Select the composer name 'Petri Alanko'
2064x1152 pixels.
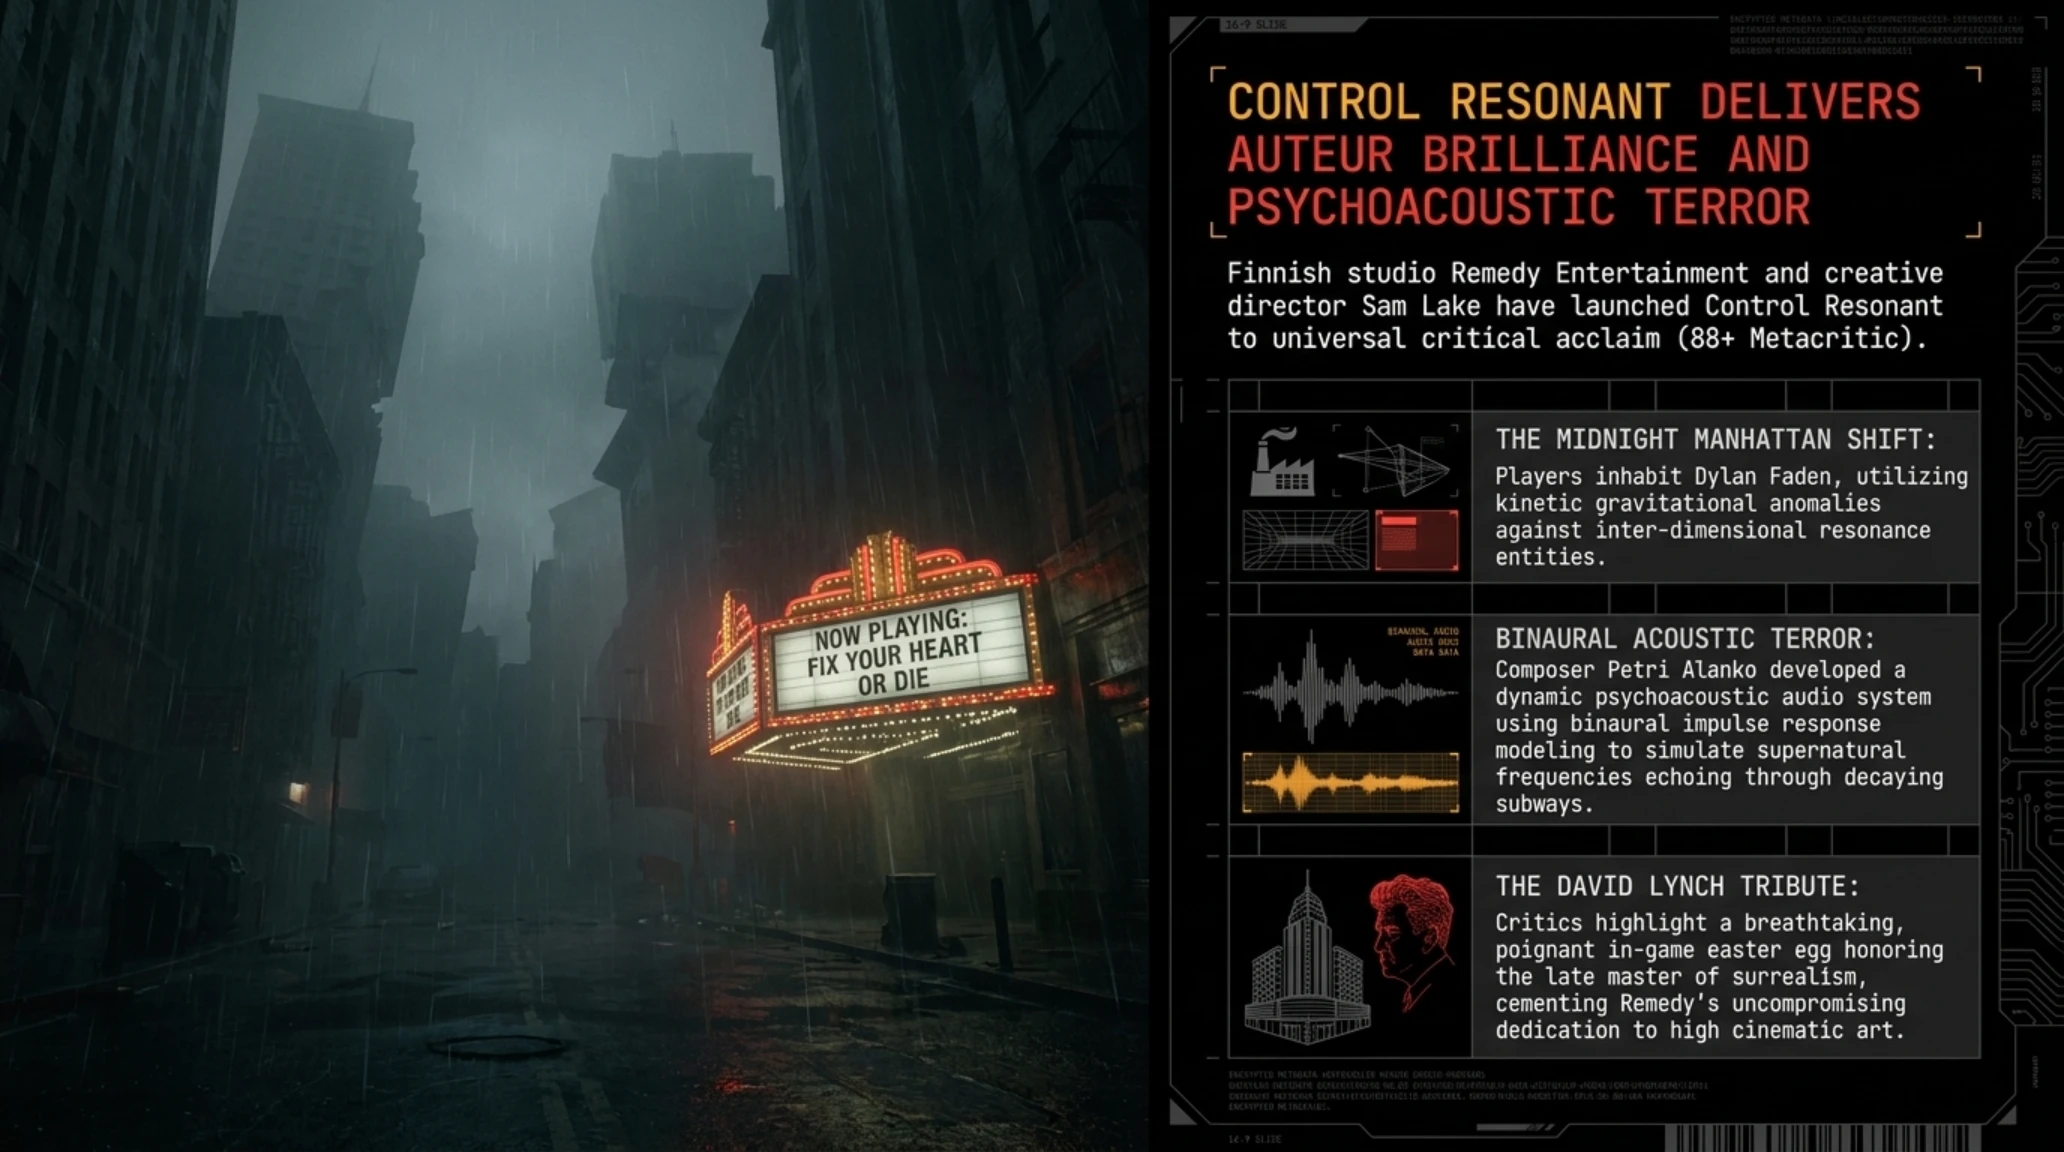coord(1682,670)
